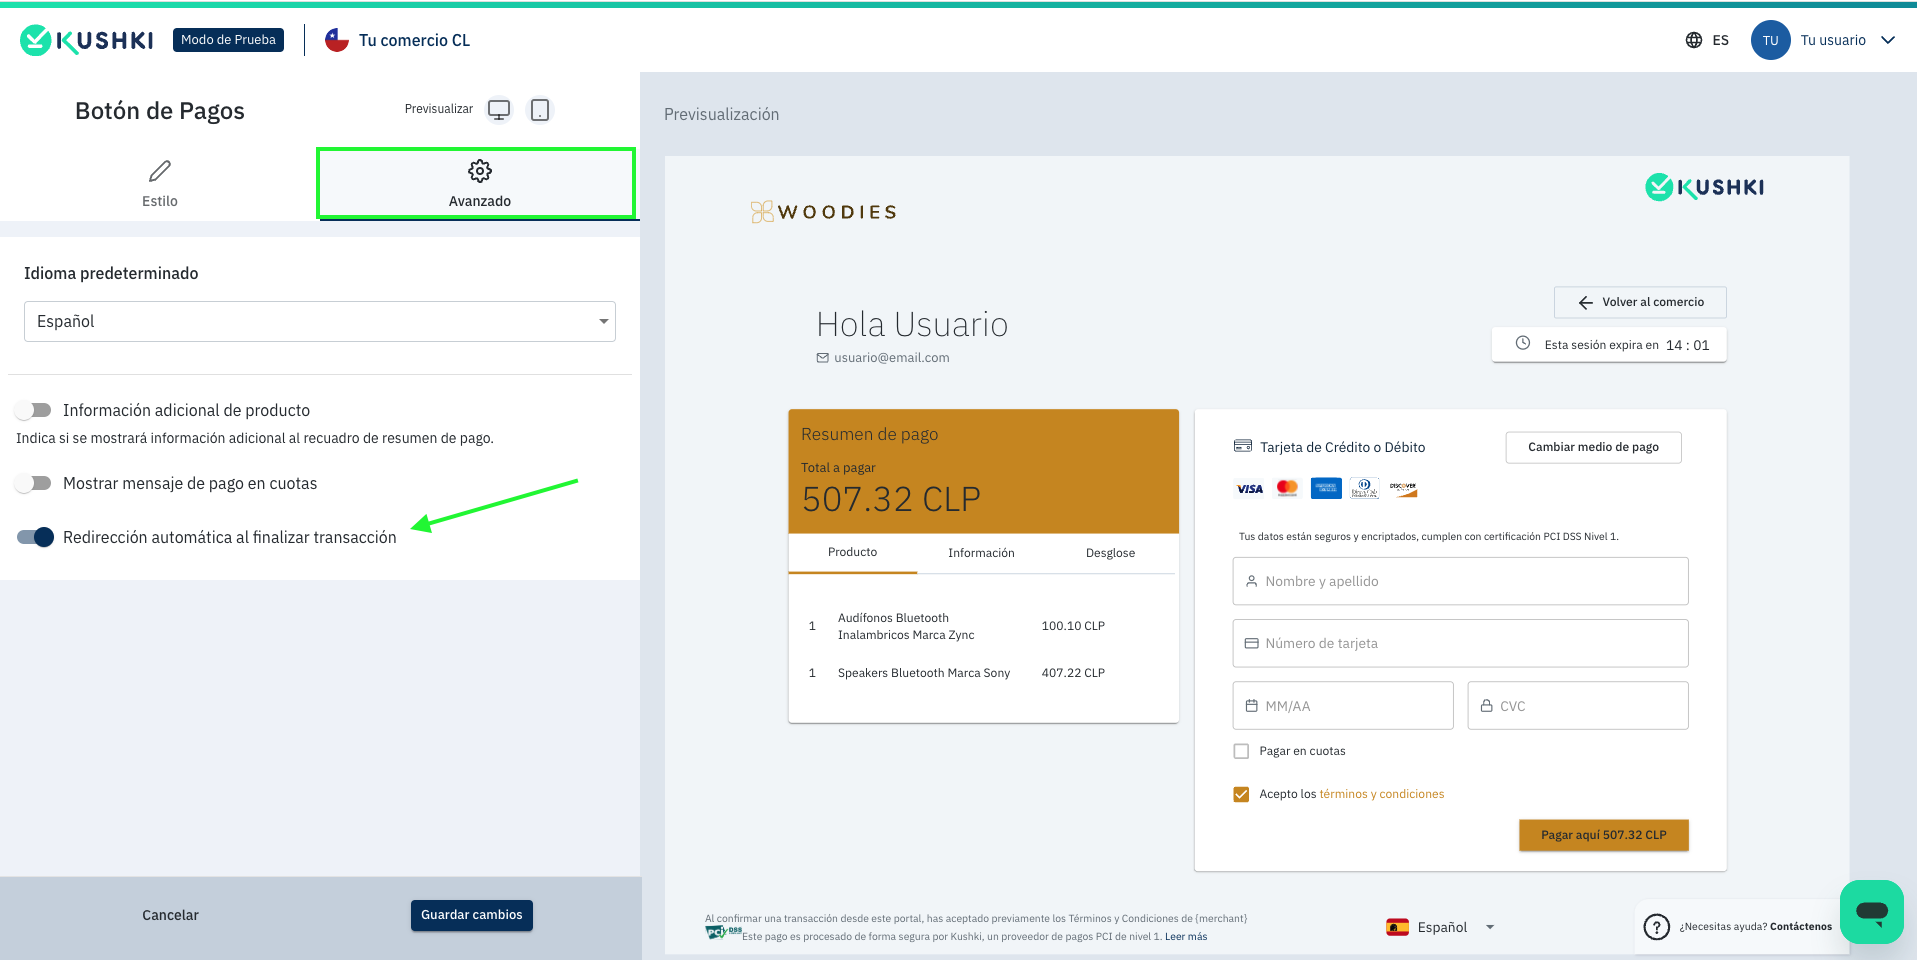Click the Chile flag icon

(x=337, y=40)
